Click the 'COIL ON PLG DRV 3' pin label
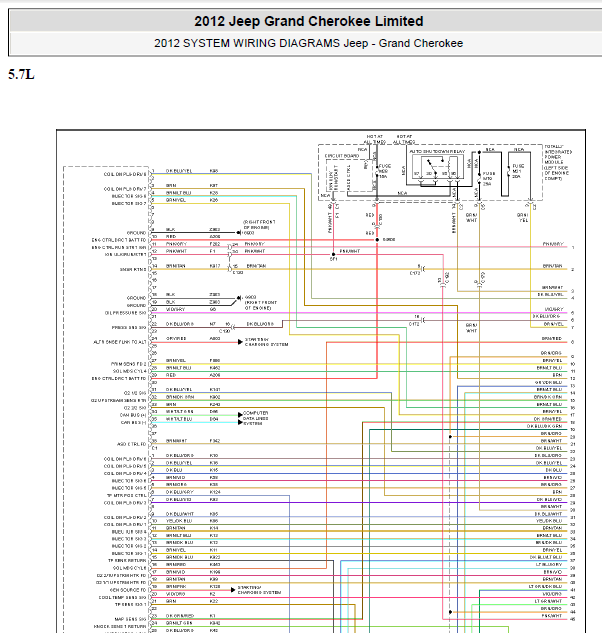This screenshot has width=602, height=633. click(125, 503)
